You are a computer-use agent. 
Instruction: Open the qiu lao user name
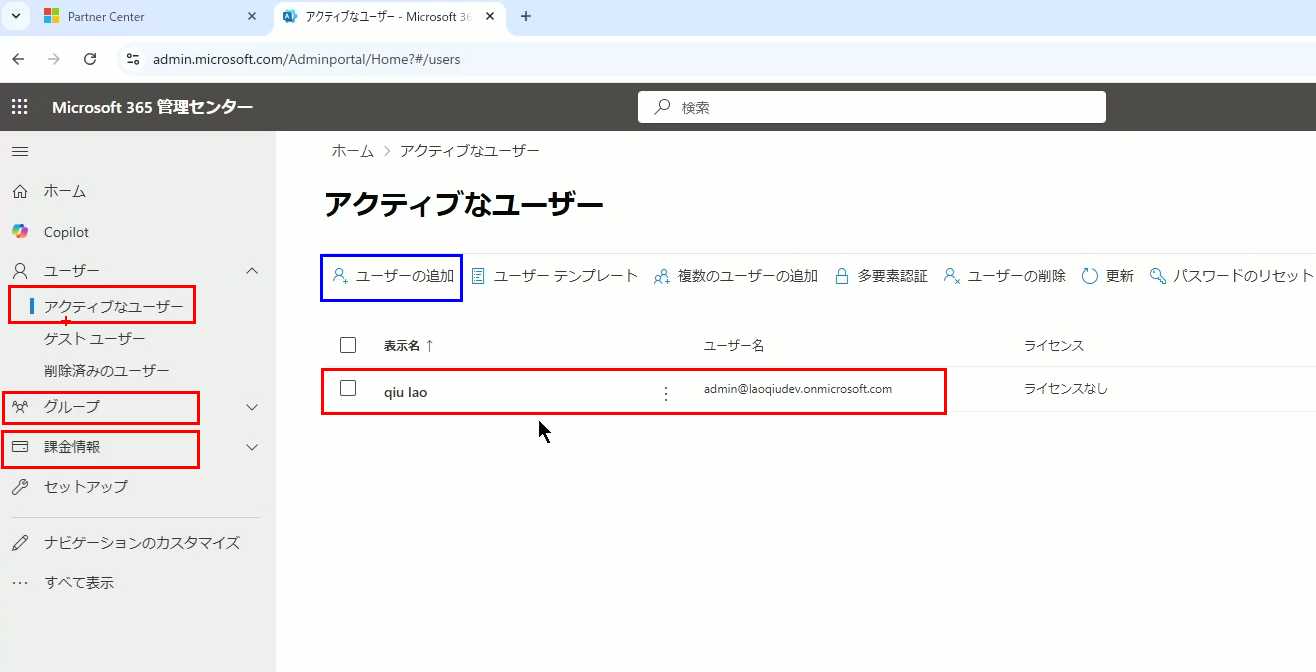[x=405, y=392]
